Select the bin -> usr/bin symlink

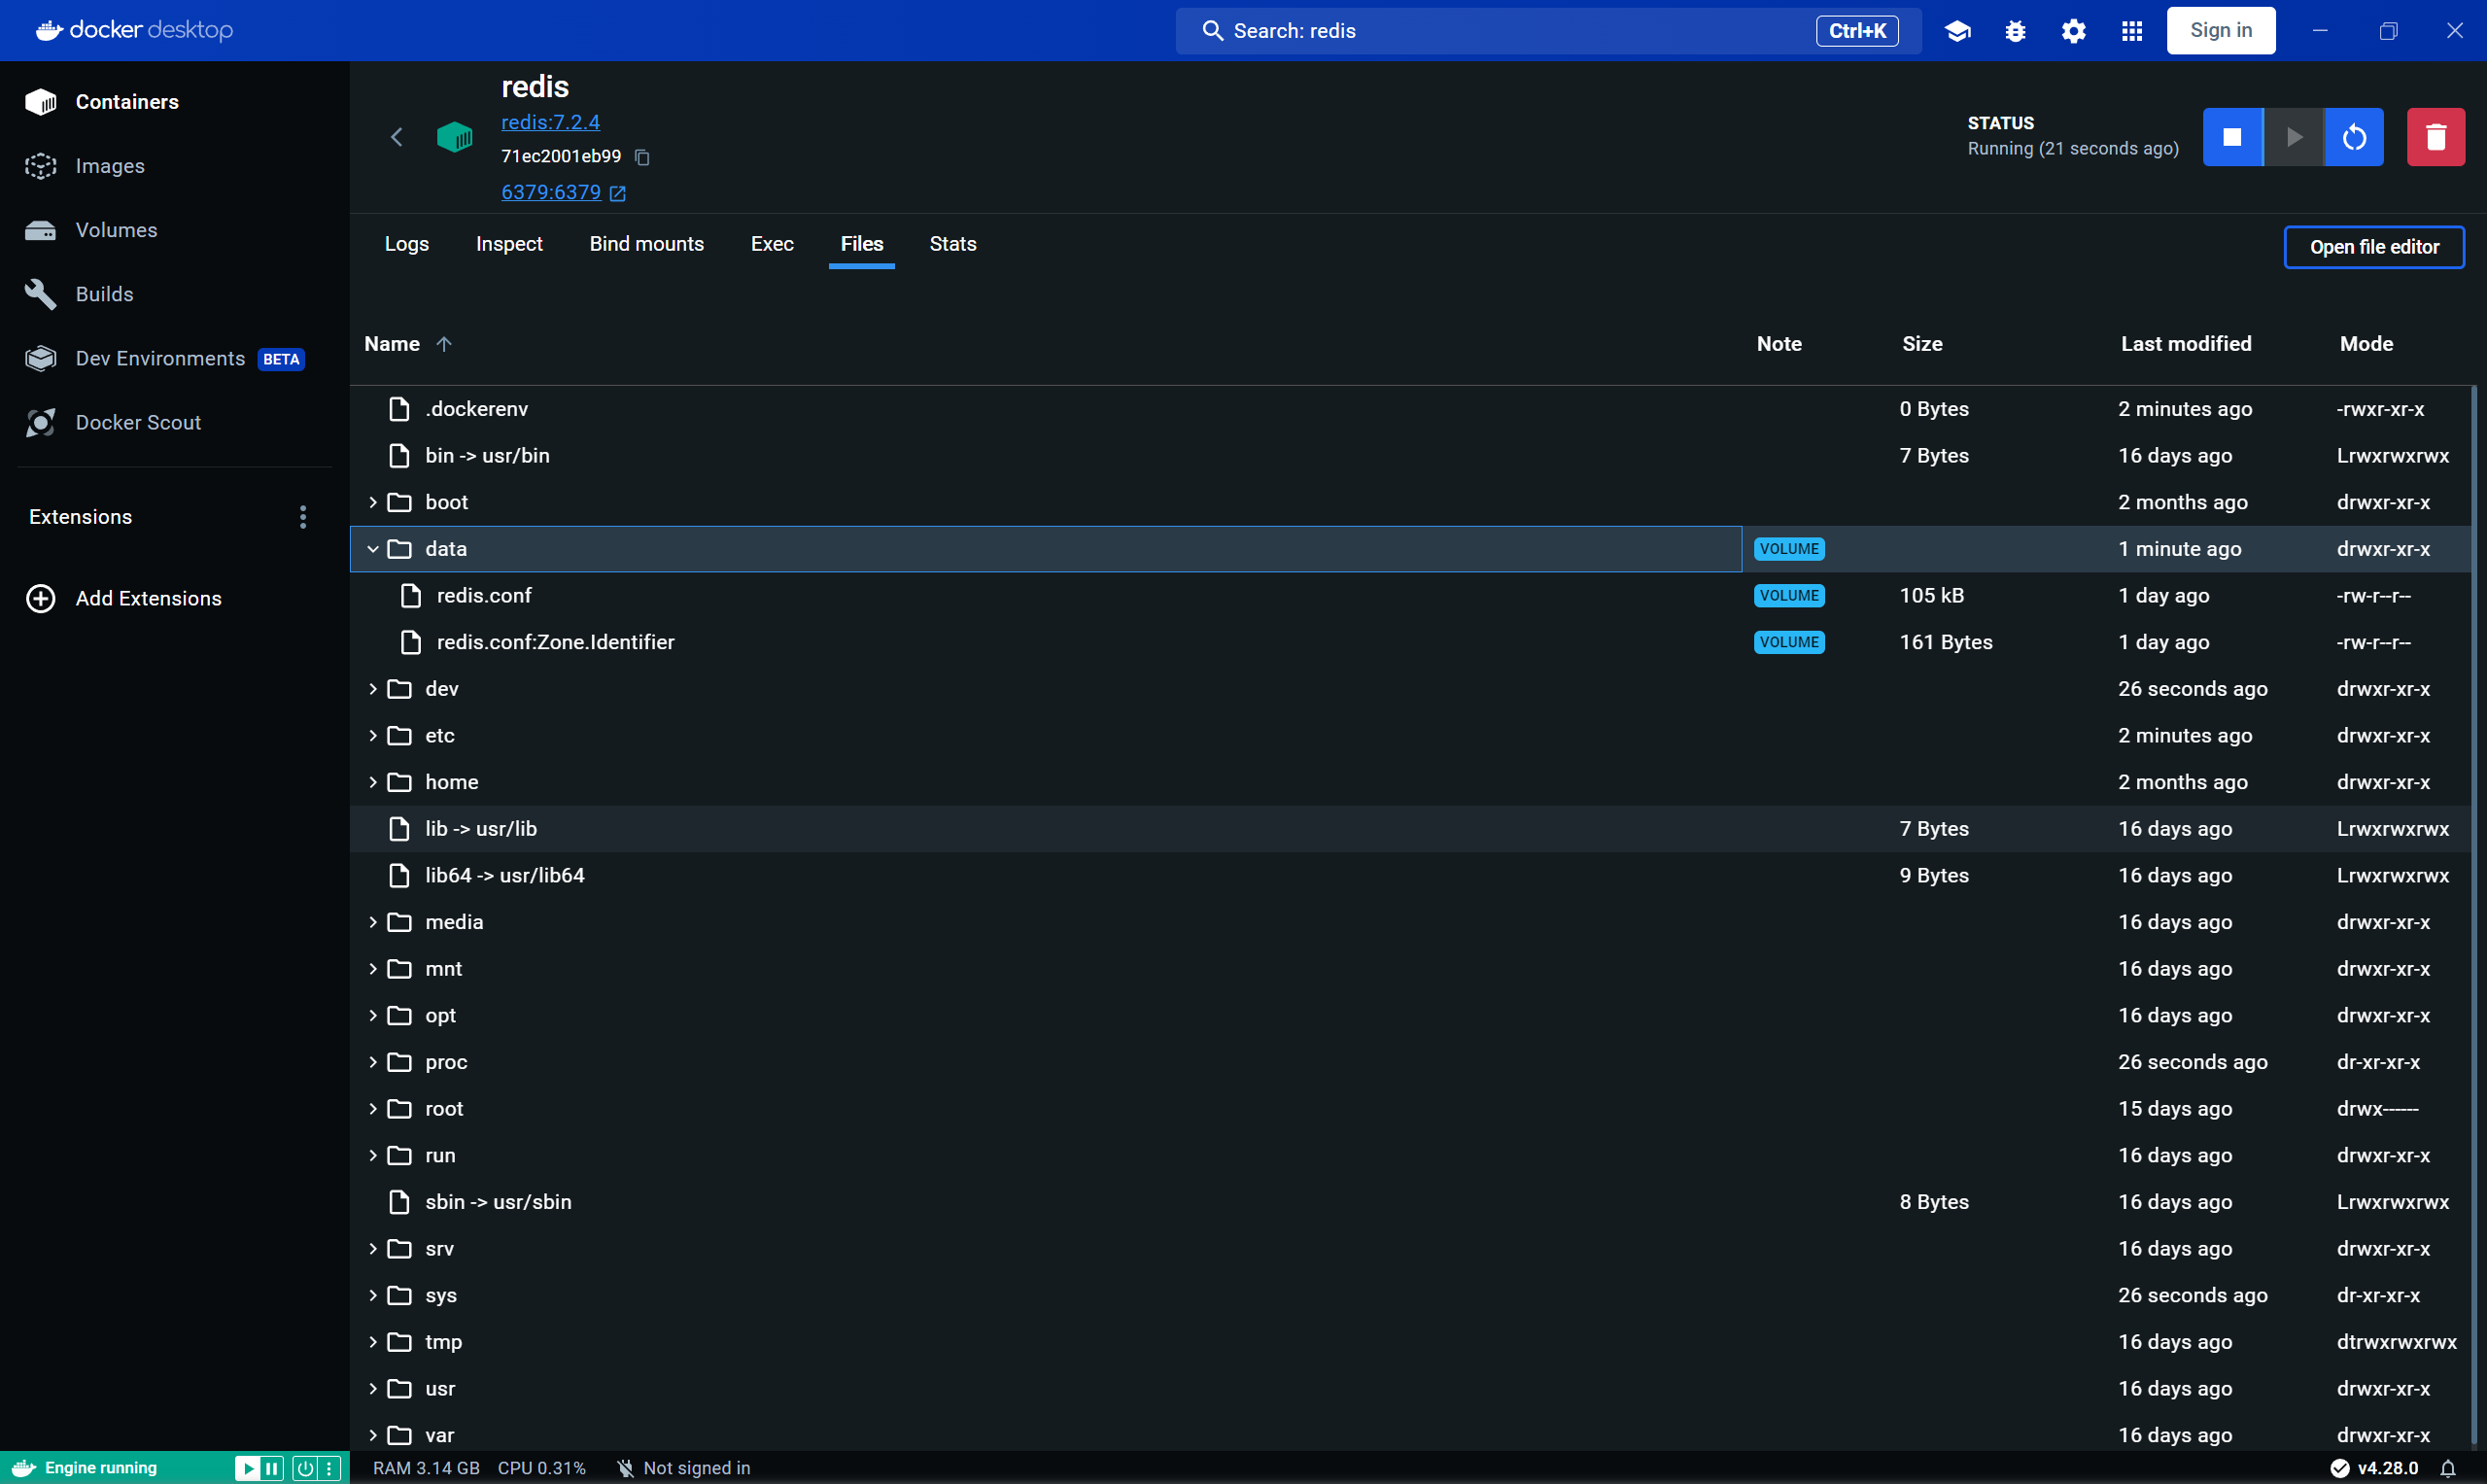click(x=1411, y=456)
